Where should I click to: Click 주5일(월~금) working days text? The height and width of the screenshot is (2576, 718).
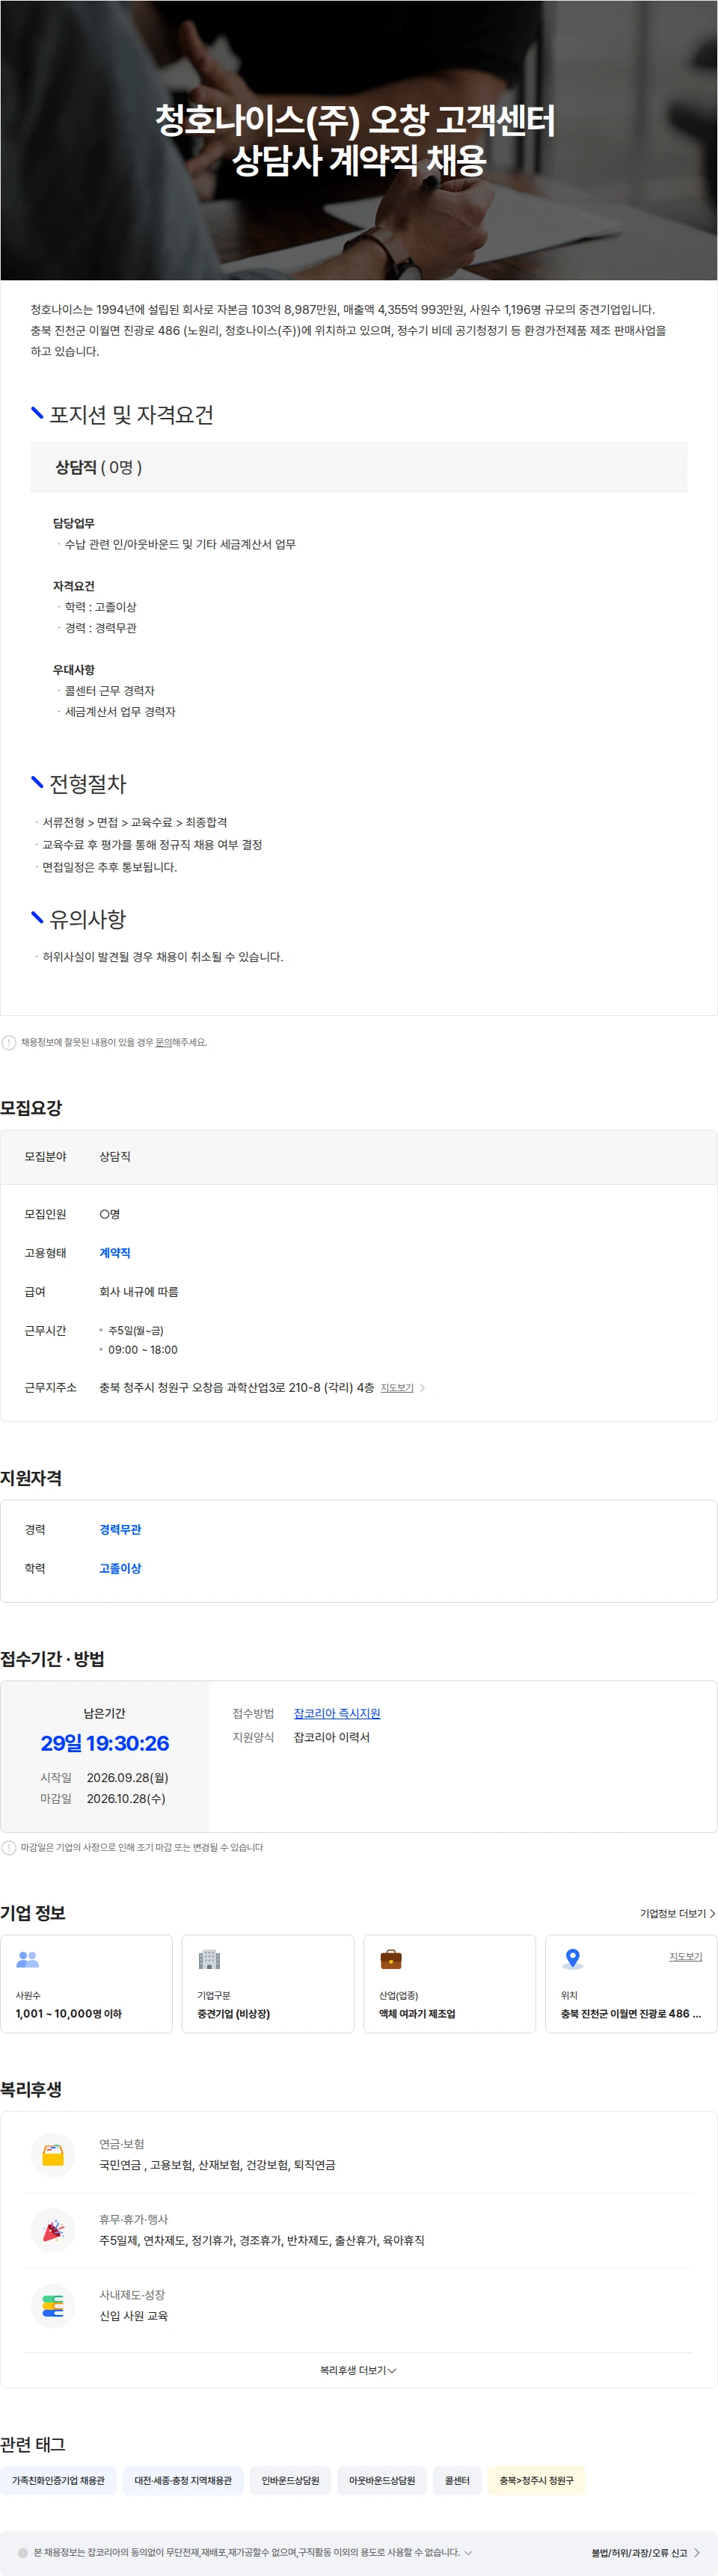click(136, 1331)
